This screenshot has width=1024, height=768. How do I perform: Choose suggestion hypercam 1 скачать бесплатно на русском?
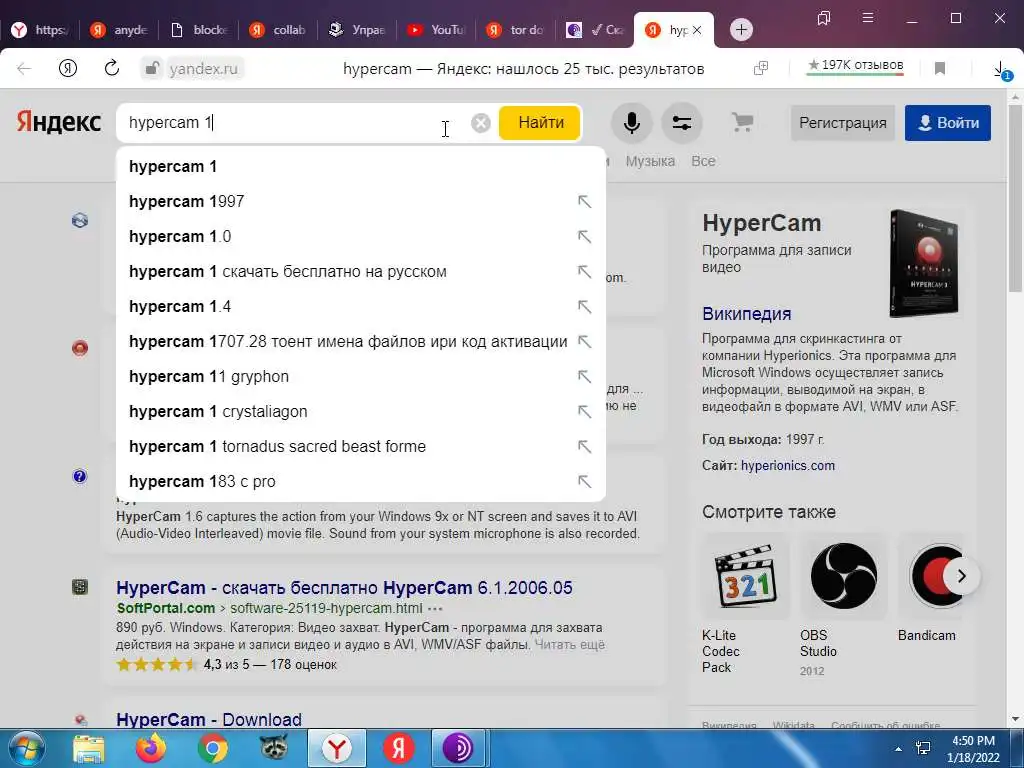(x=360, y=272)
